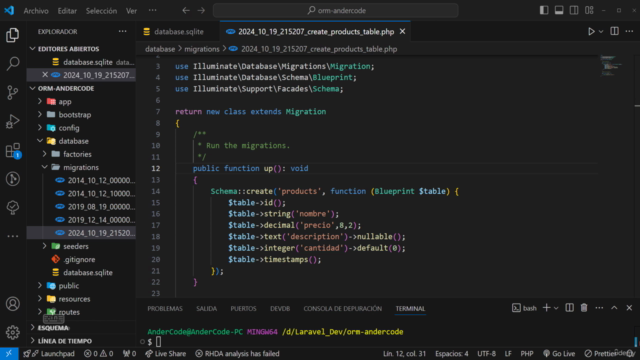Toggle the primary side bar layout icon
The image size is (640, 360).
click(x=544, y=11)
